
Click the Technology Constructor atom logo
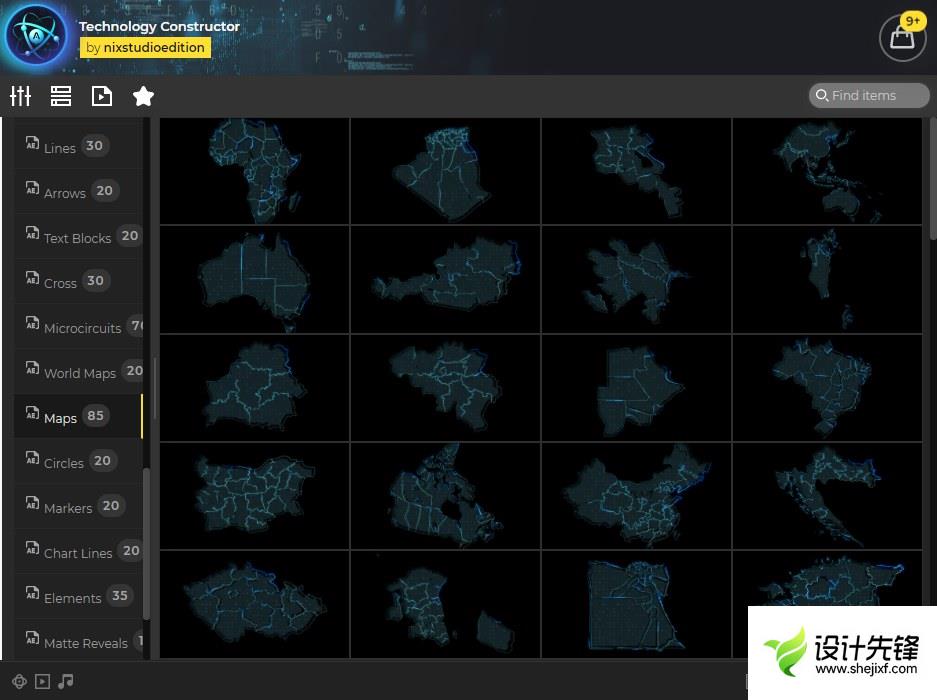point(36,37)
